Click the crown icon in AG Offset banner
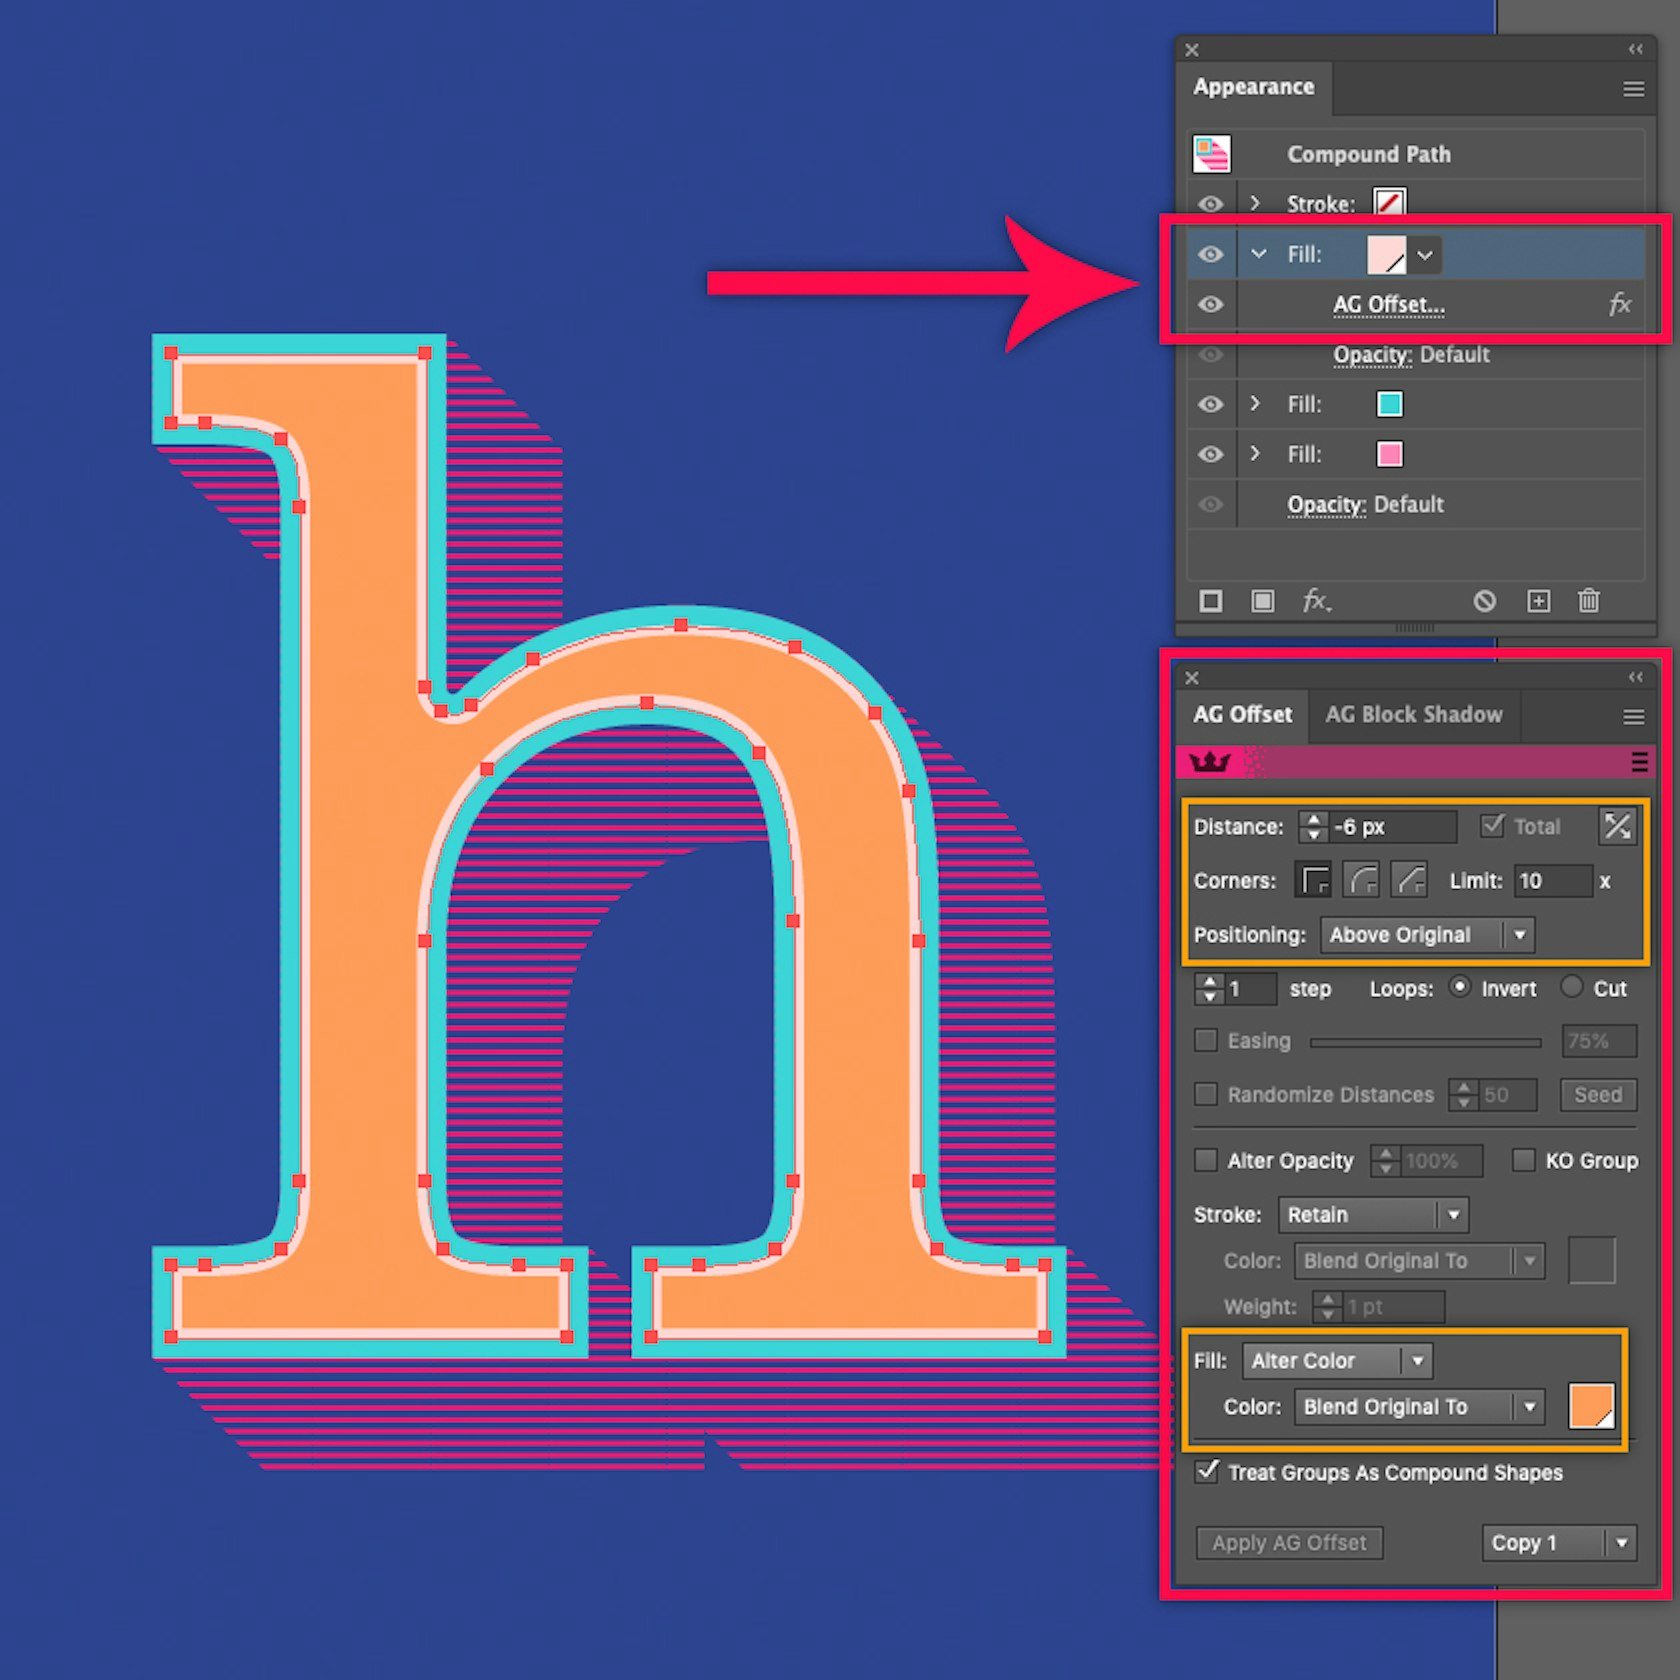 (1212, 762)
